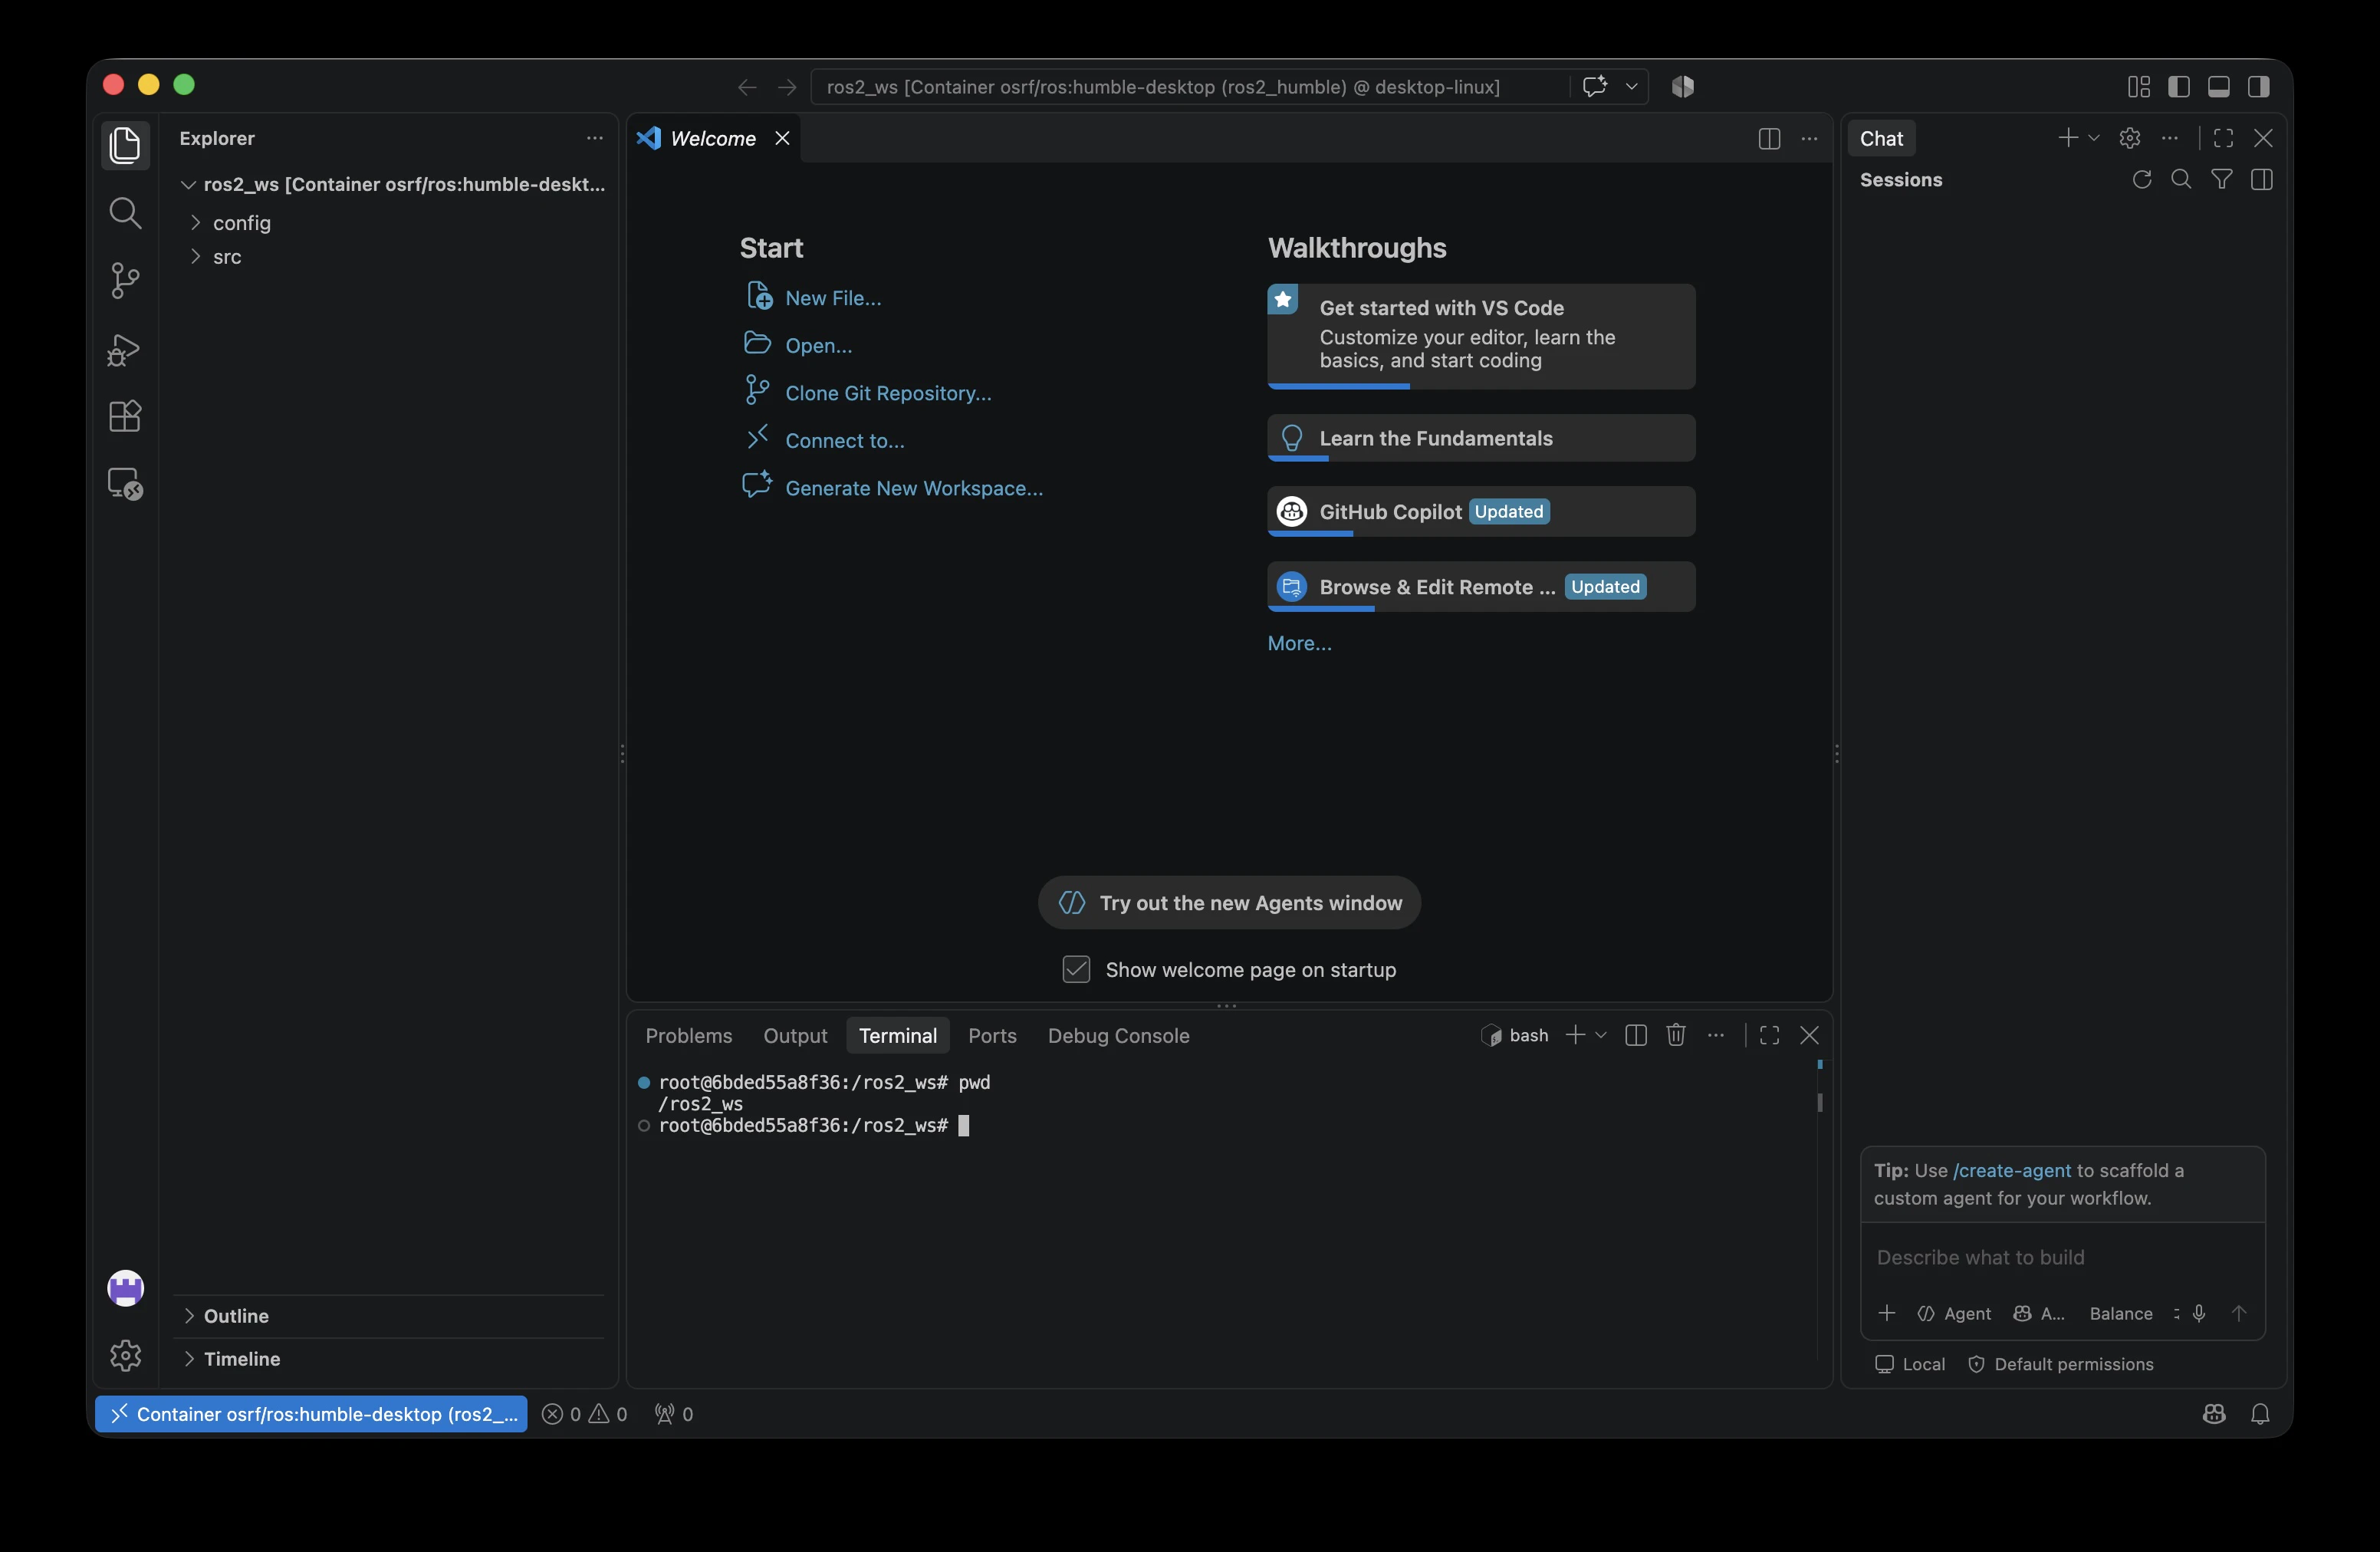Click the Clone Git Repository link
The width and height of the screenshot is (2380, 1552).
[x=888, y=393]
